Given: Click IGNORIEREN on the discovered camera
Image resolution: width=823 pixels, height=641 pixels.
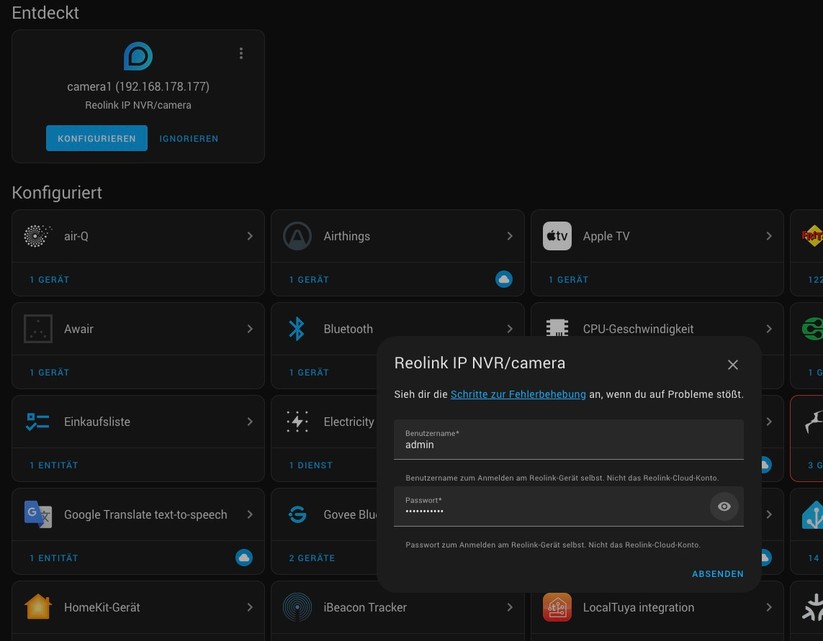Looking at the screenshot, I should [188, 138].
